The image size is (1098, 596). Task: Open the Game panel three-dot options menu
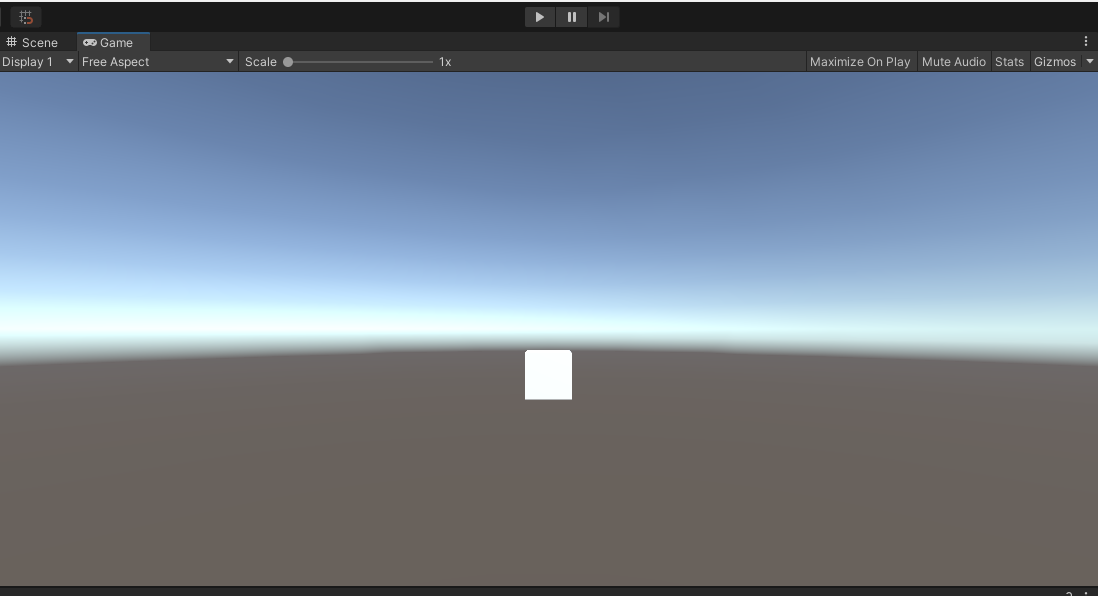pos(1086,42)
